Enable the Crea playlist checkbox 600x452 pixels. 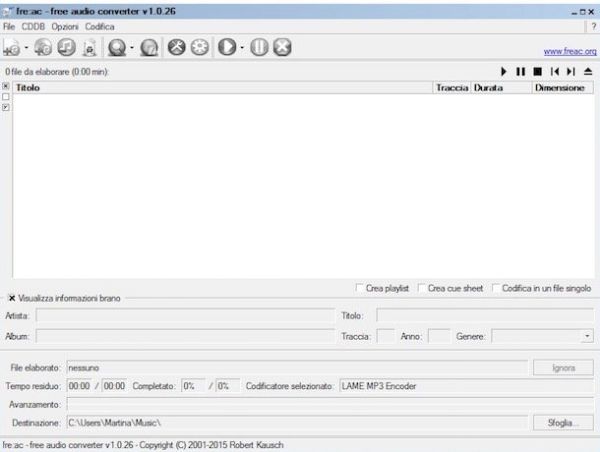tap(361, 288)
